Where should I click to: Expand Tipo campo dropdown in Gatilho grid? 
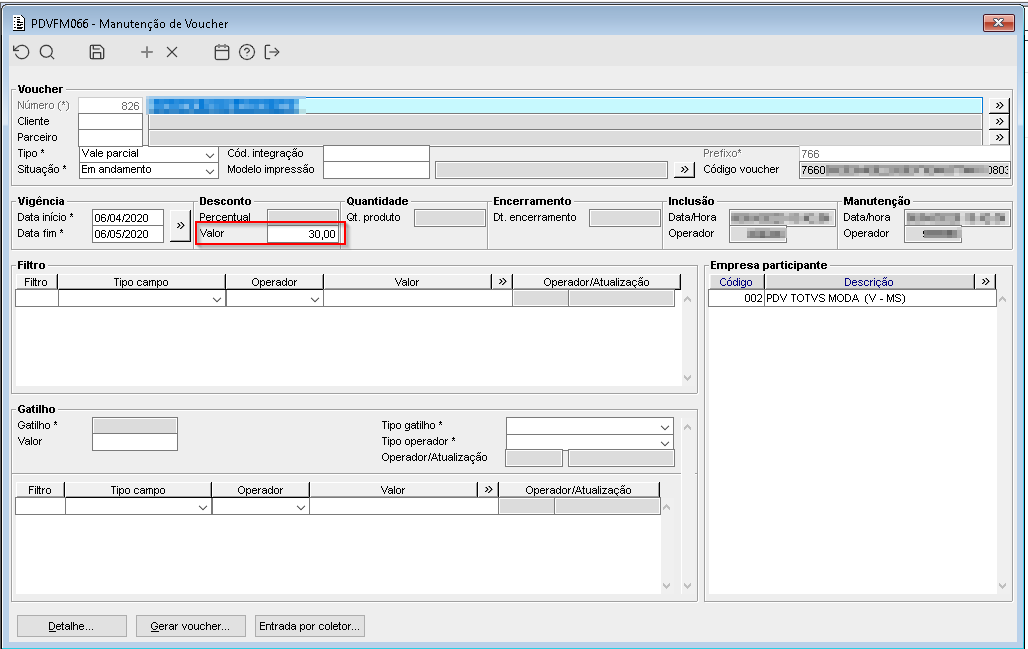point(203,507)
